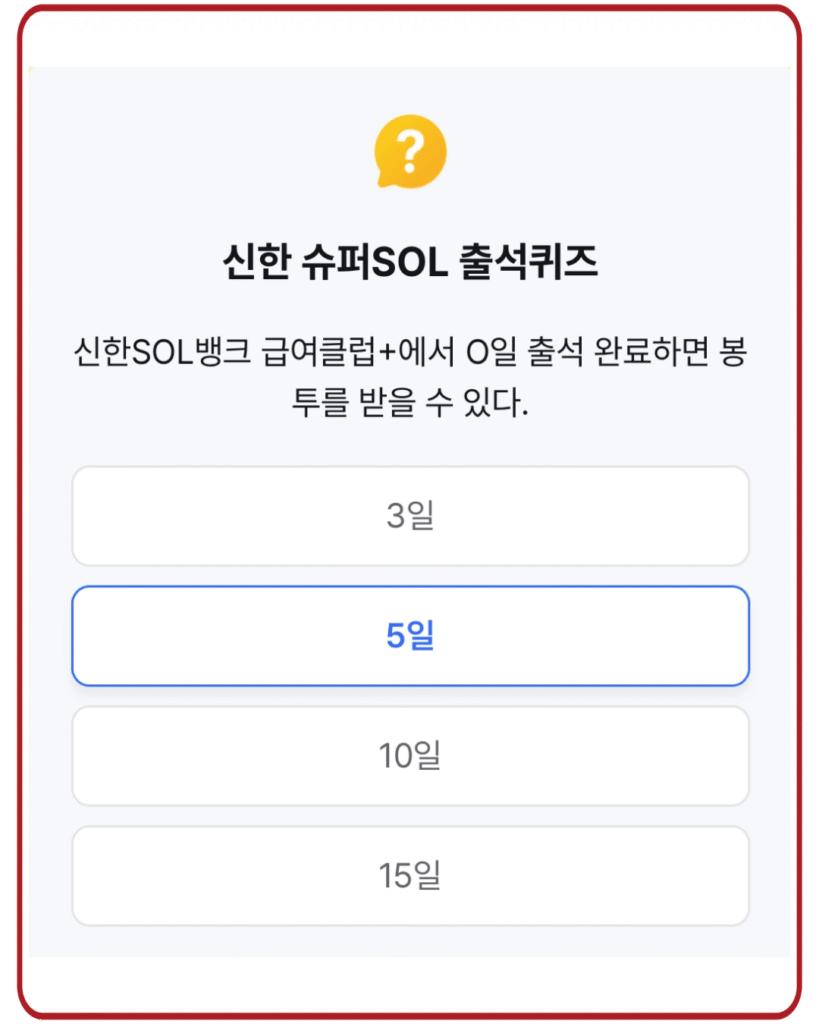Click the quiz question text about 급여클럽+

pyautogui.click(x=410, y=375)
